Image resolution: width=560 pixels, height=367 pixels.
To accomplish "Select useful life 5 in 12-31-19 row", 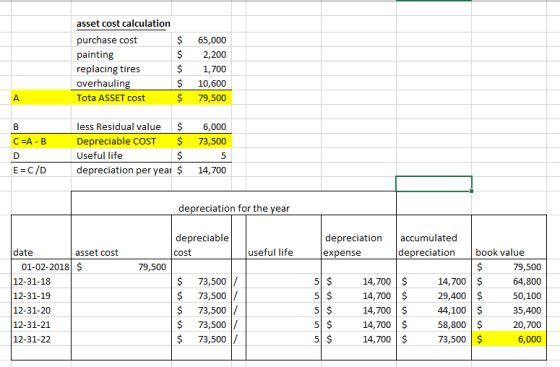I will click(x=284, y=296).
